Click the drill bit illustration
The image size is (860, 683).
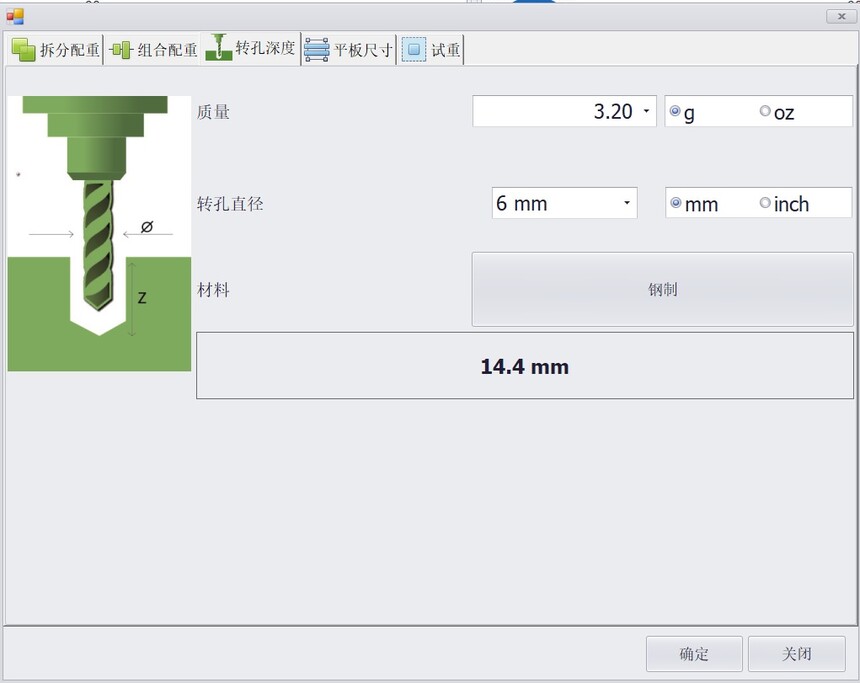tap(99, 233)
